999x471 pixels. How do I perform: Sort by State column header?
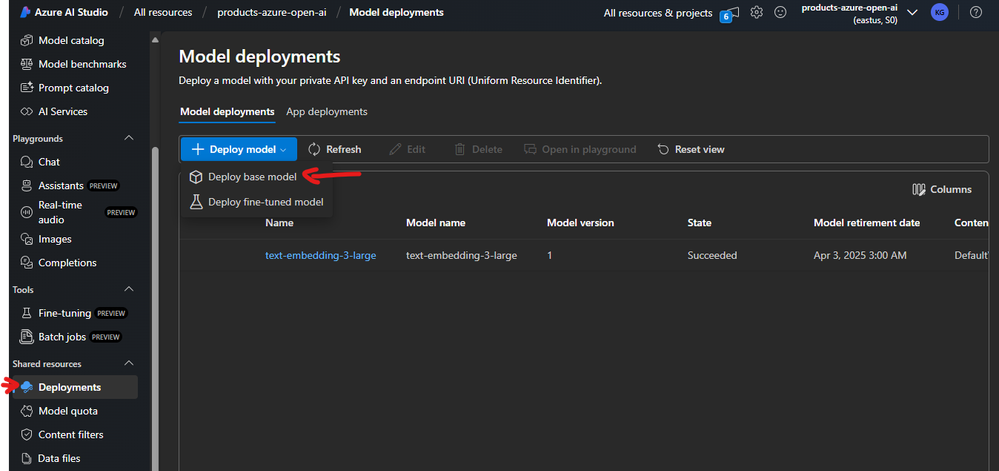coord(700,223)
